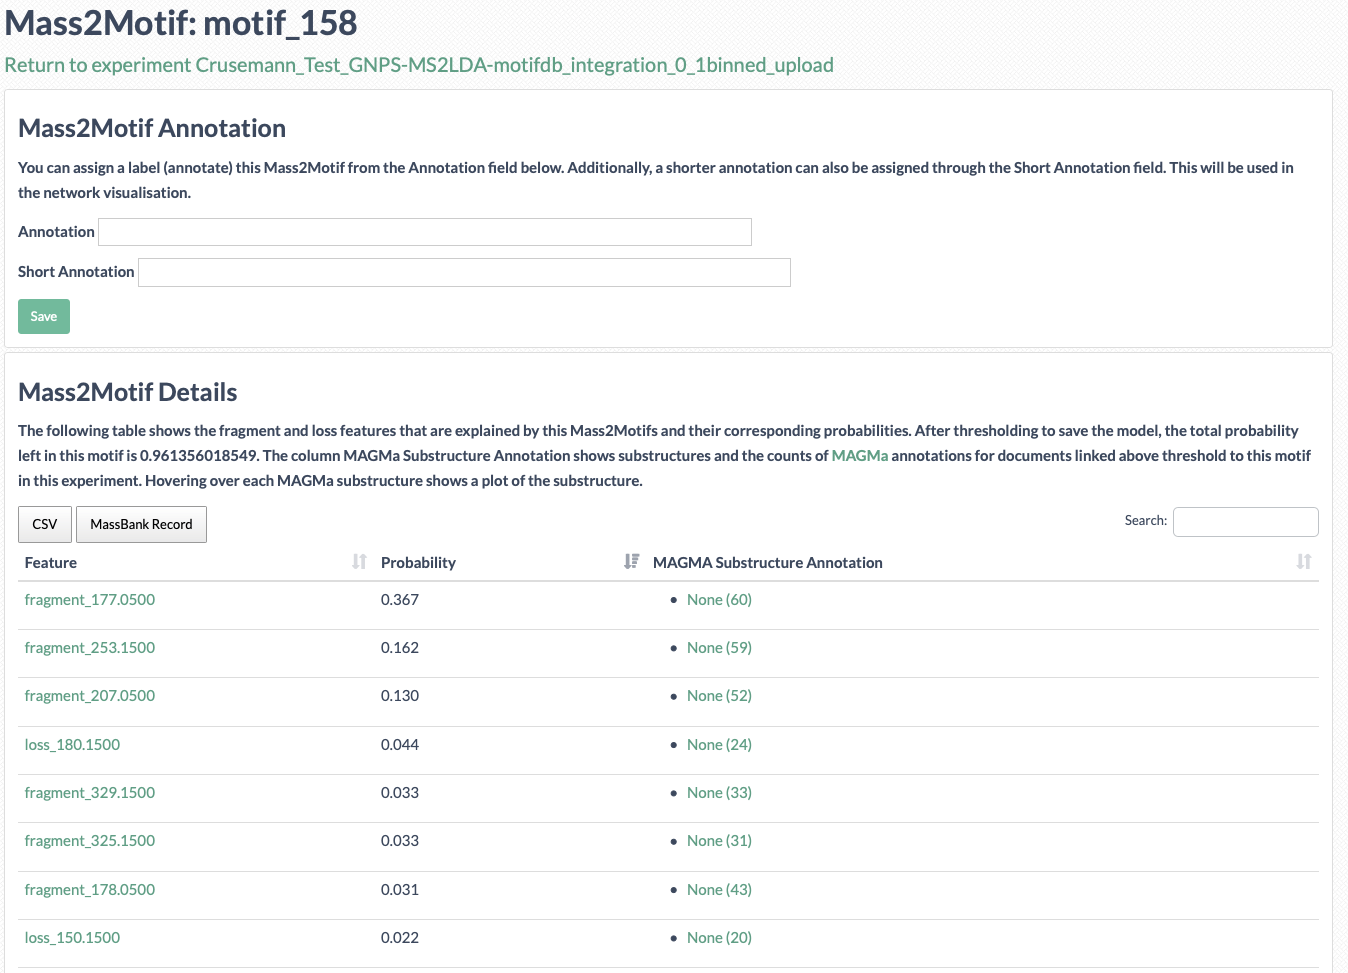1348x973 pixels.
Task: Open fragment_178.0500 feature link
Action: coord(90,889)
